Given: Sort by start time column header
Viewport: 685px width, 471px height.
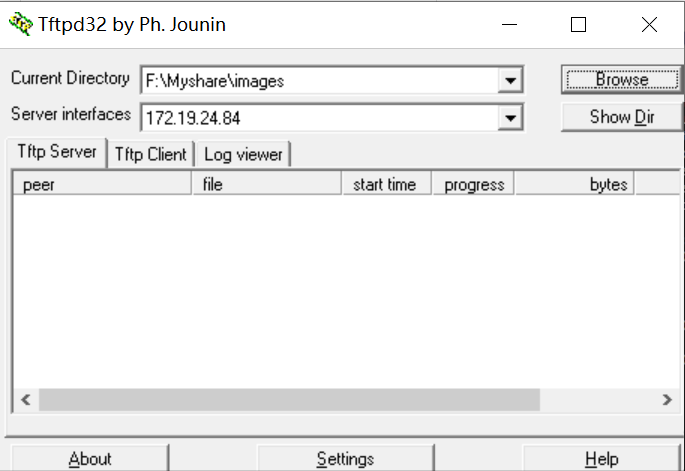Looking at the screenshot, I should 387,184.
